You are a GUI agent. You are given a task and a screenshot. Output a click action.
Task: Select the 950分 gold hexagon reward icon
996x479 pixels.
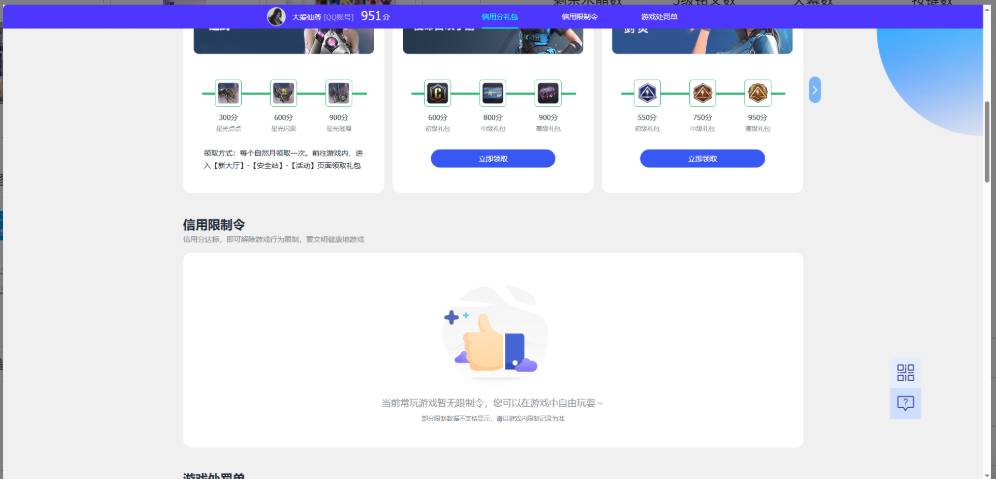(x=758, y=93)
